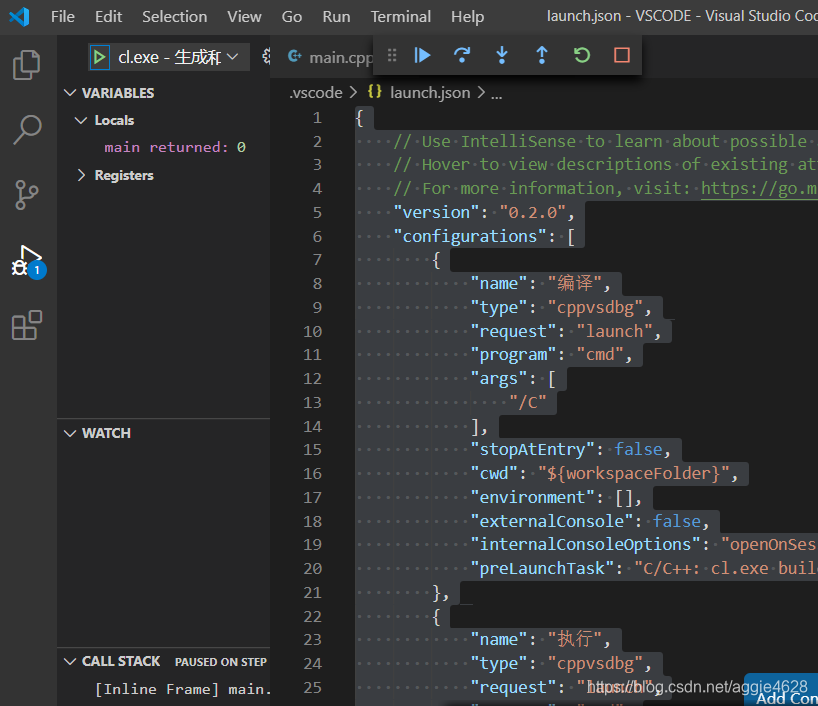Open the View menu
This screenshot has width=818, height=706.
point(244,17)
